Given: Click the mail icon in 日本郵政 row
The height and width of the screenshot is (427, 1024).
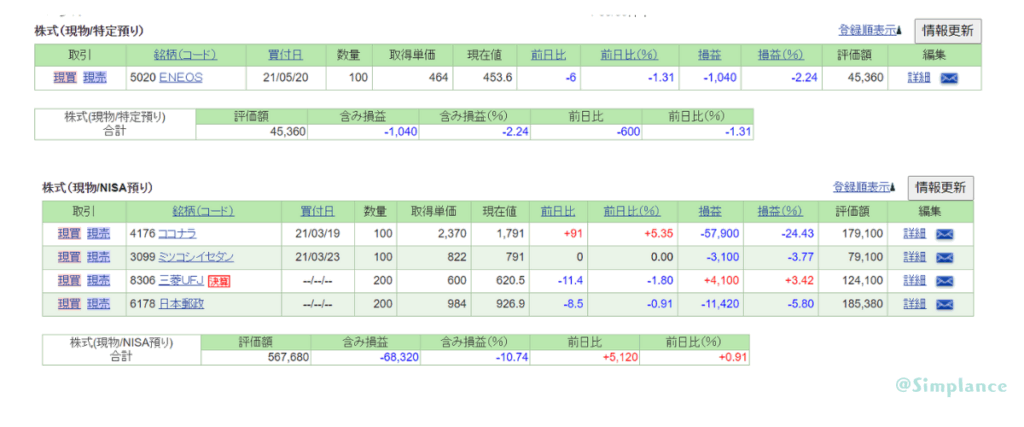Looking at the screenshot, I should (944, 304).
